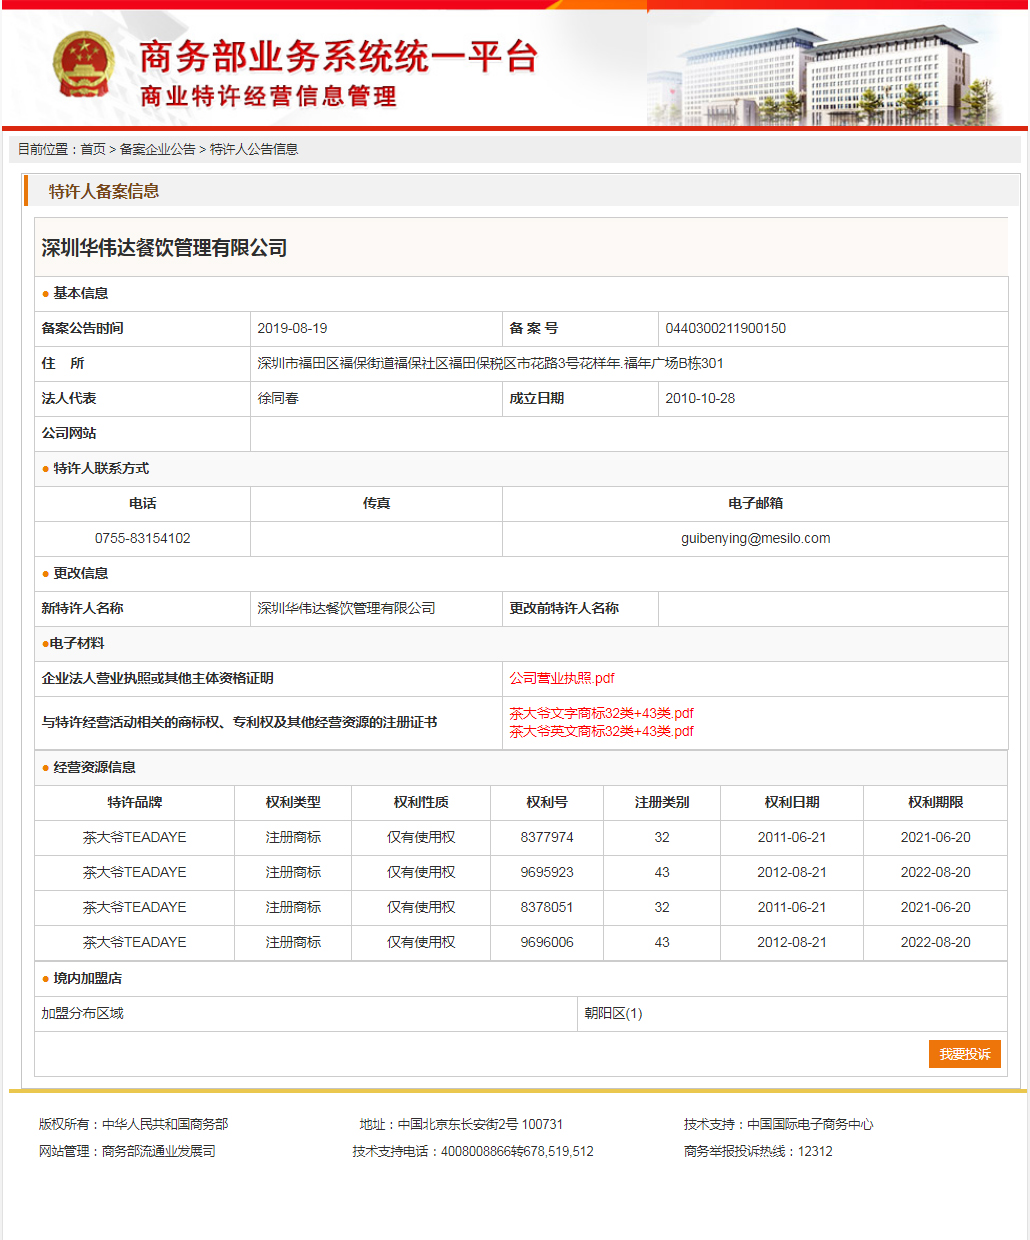
Task: Select footer address 中国北京东长安街2号
Action: coord(458,1124)
